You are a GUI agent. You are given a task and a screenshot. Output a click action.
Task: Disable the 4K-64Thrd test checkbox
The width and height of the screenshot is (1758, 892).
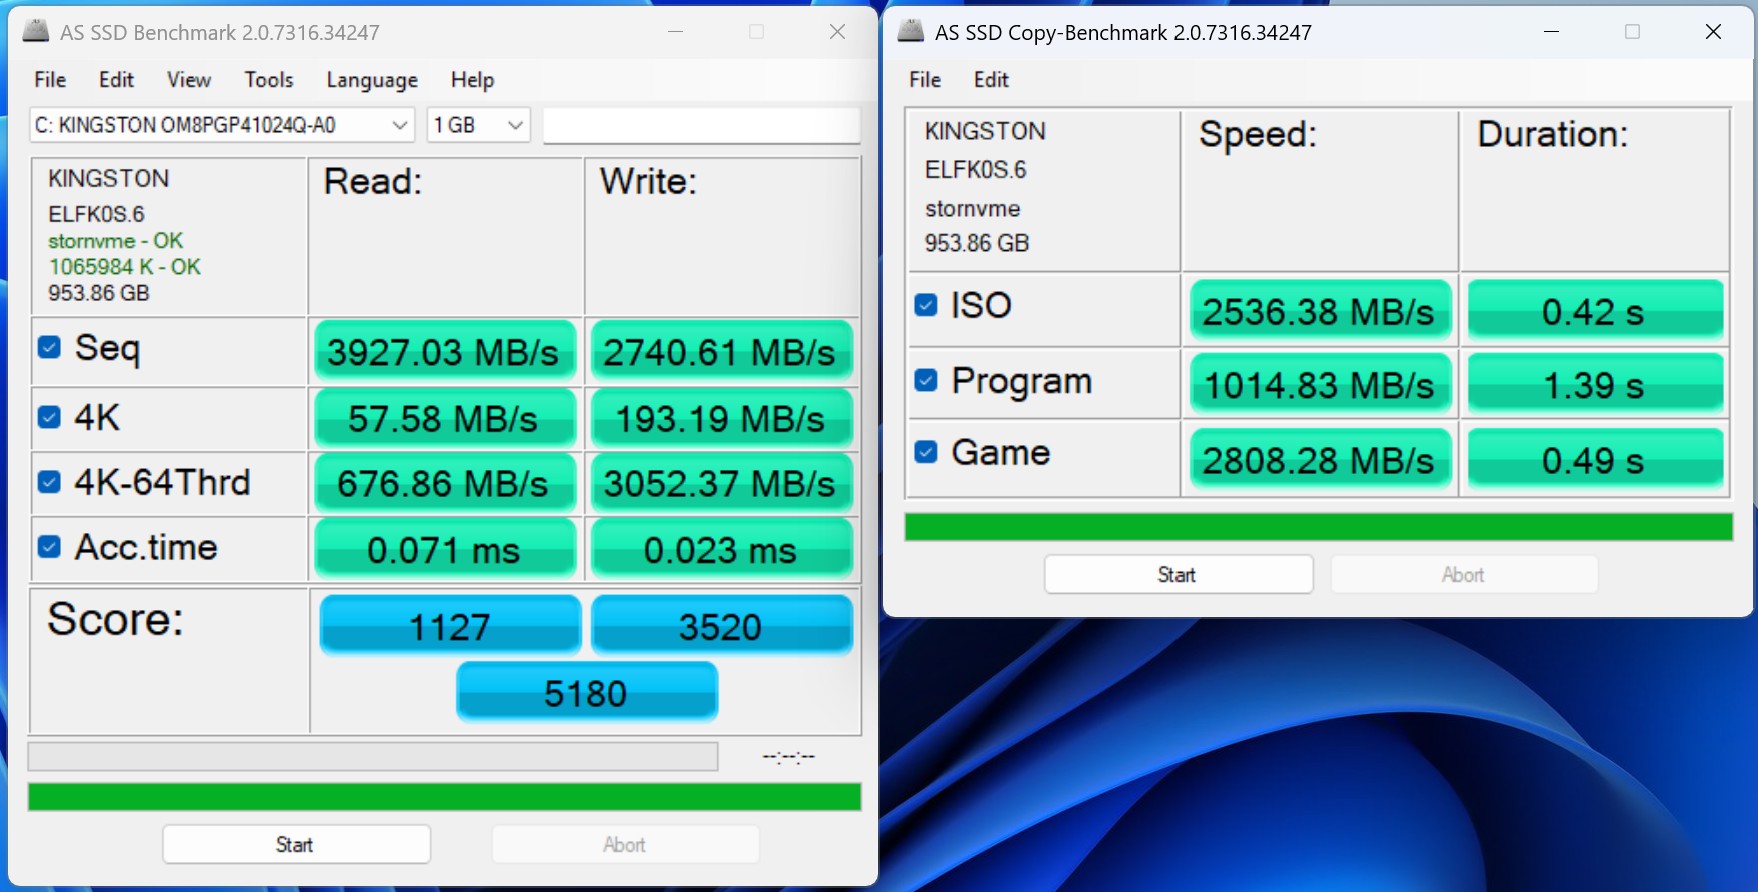point(49,482)
